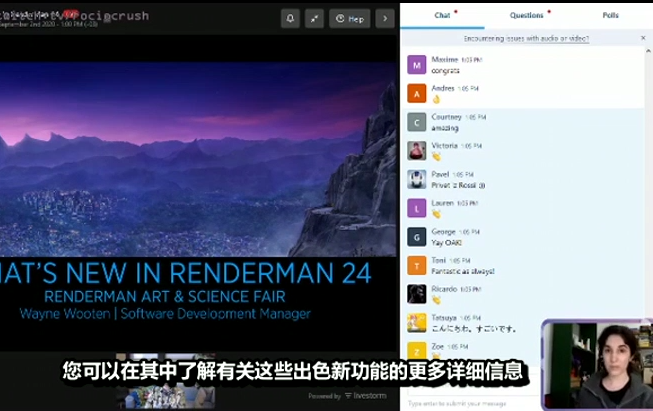Click Pavel's profile picture avatar
Viewport: 653px width, 411px height.
416,180
